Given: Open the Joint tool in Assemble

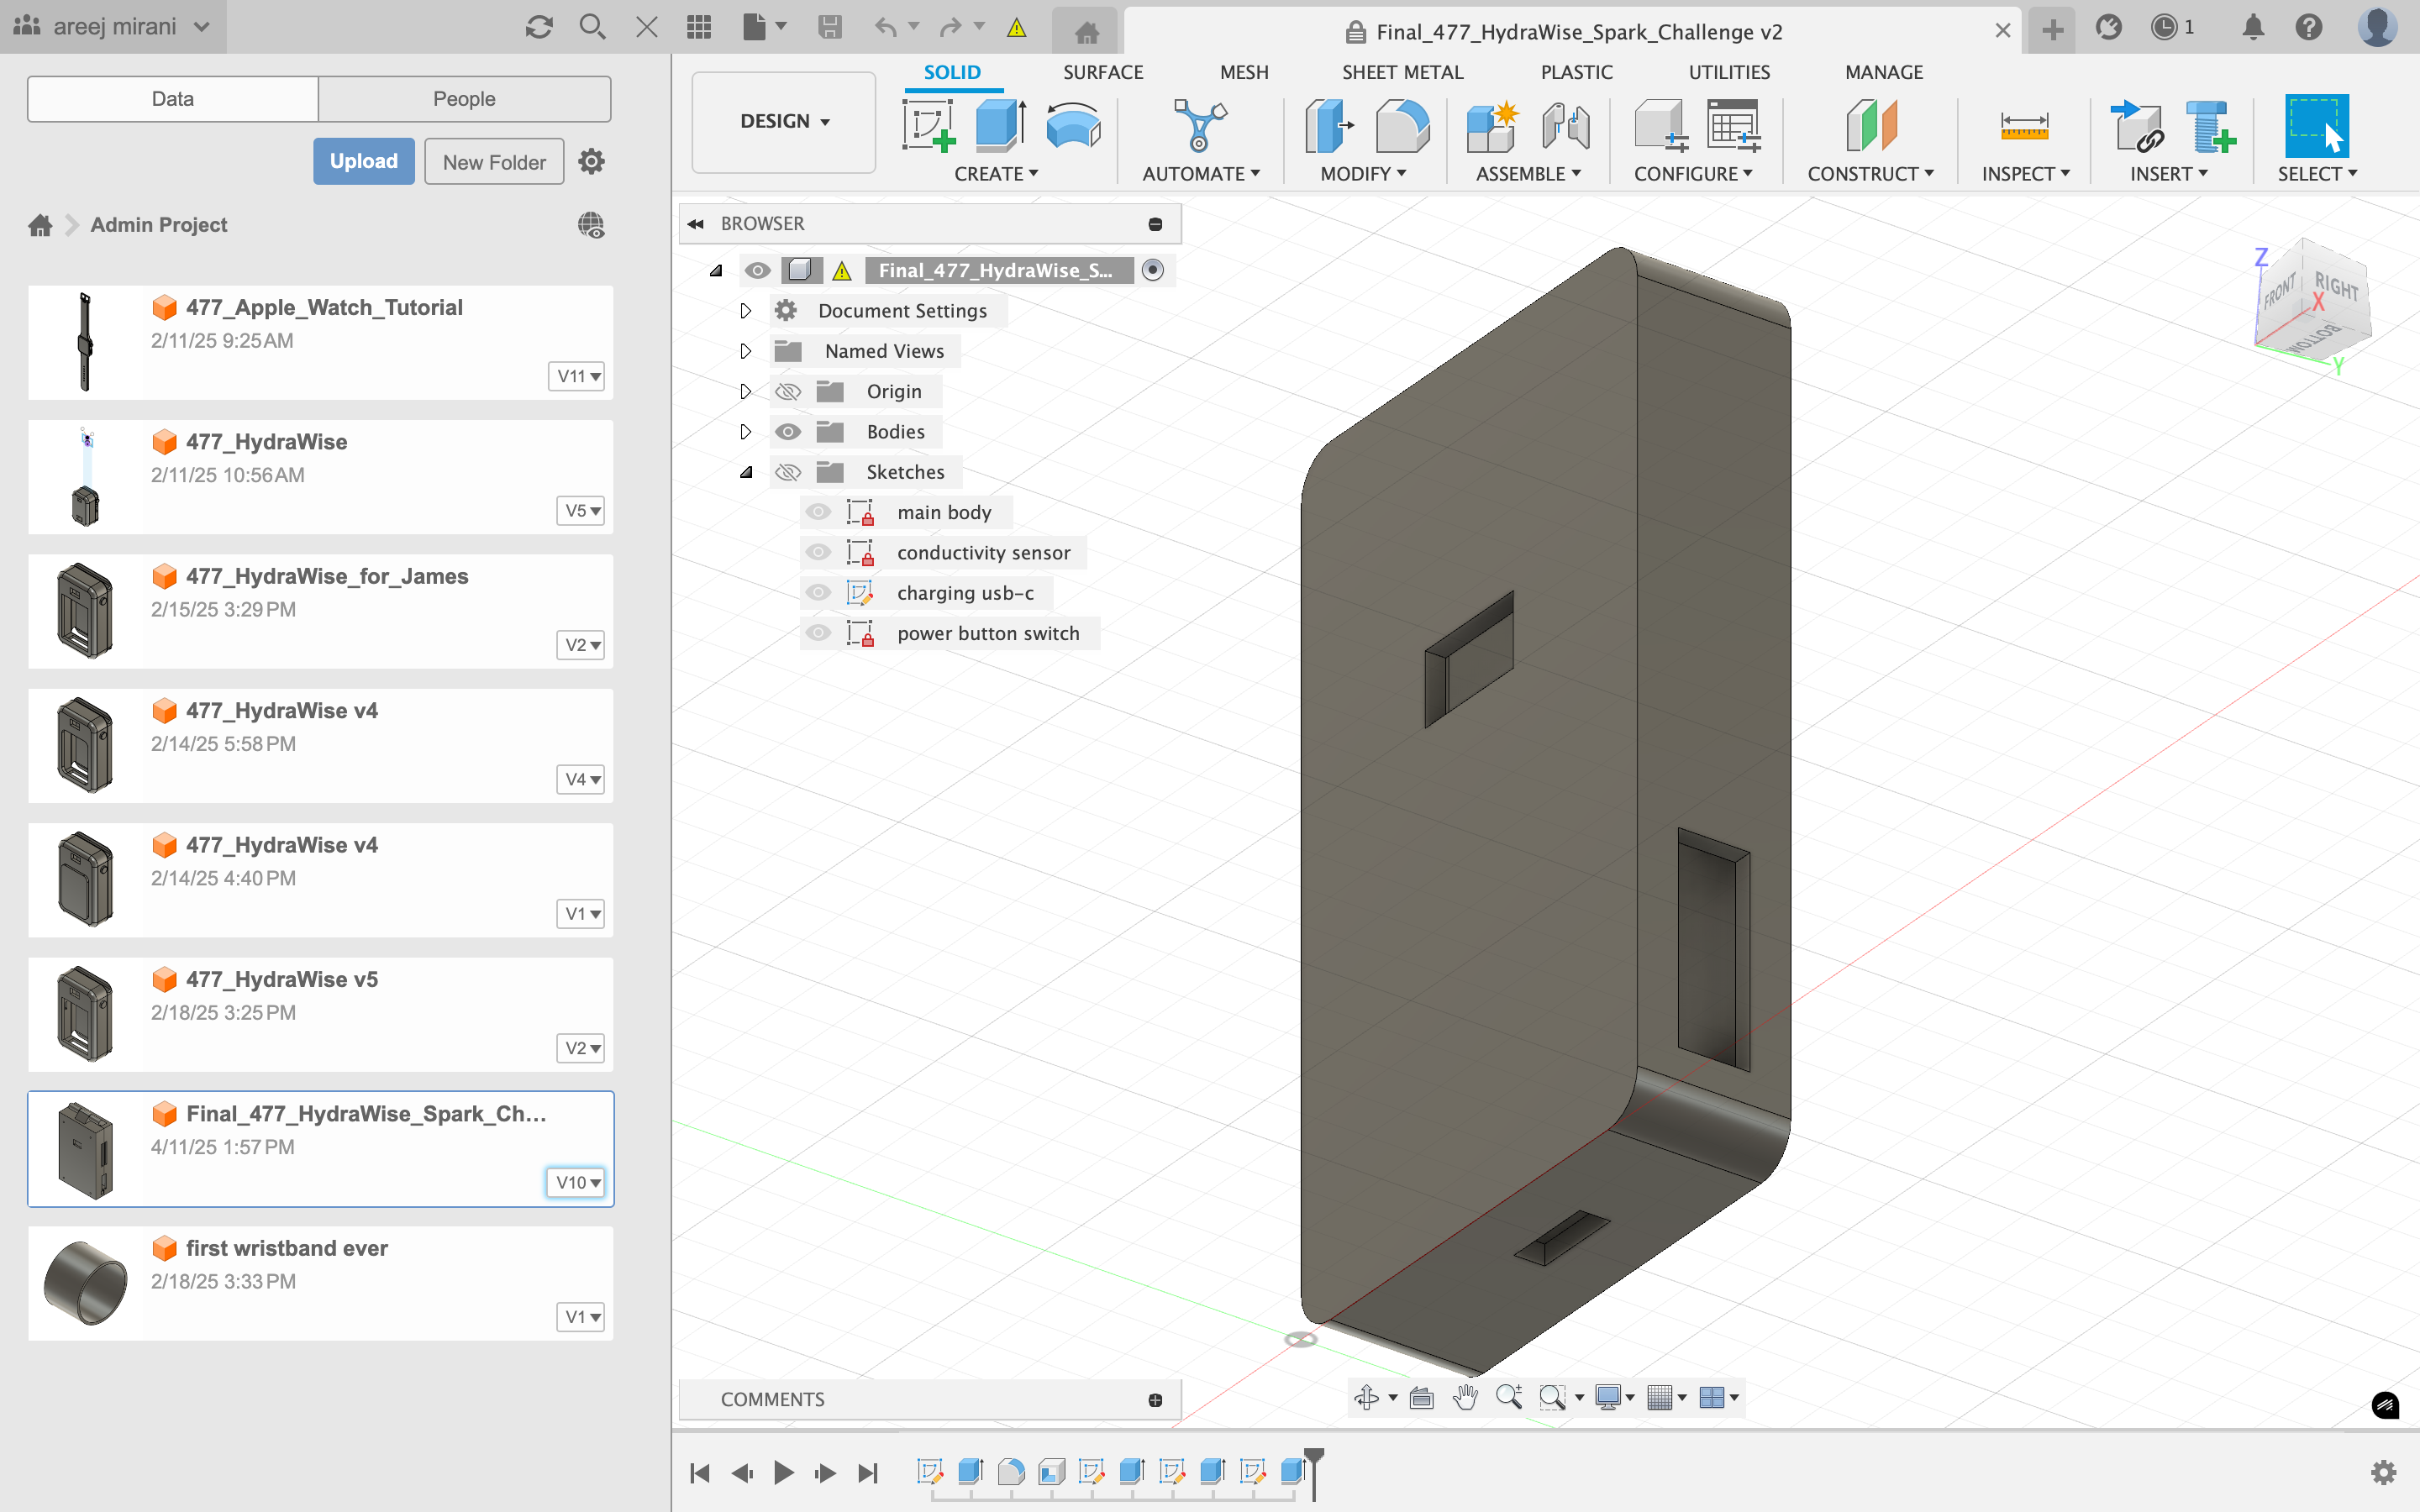Looking at the screenshot, I should [1565, 127].
